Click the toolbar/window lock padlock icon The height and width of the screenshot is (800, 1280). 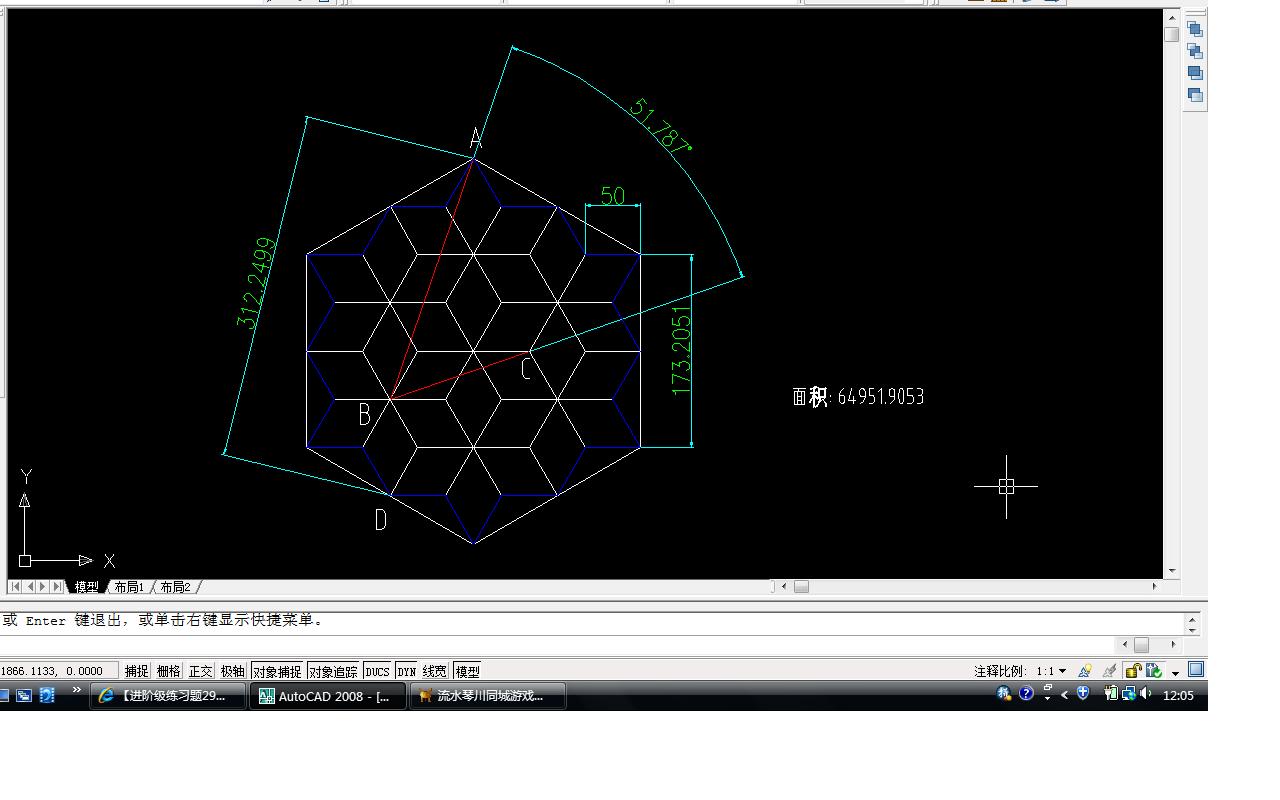(x=1132, y=671)
